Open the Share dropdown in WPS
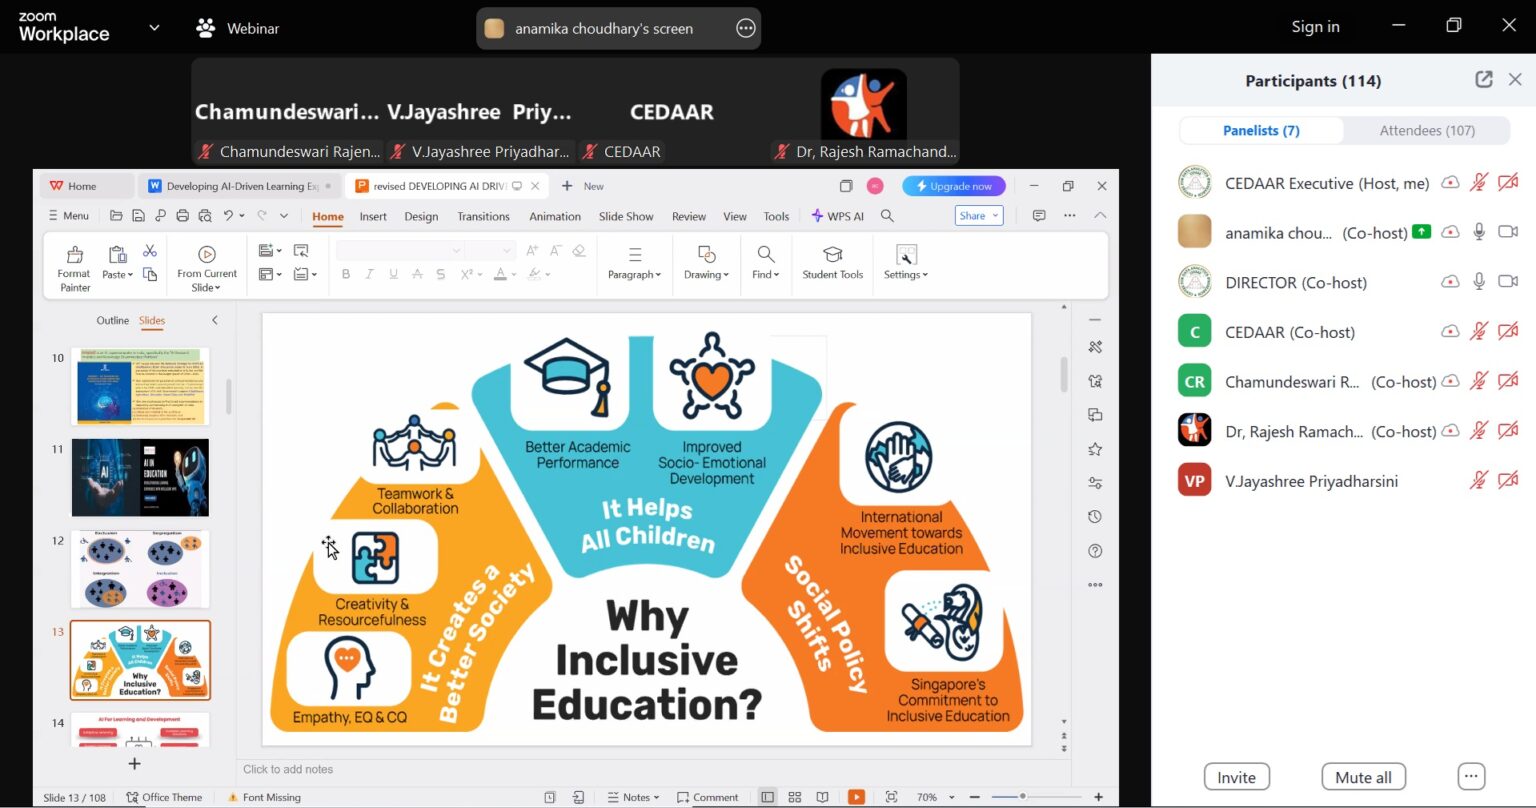 coord(979,216)
